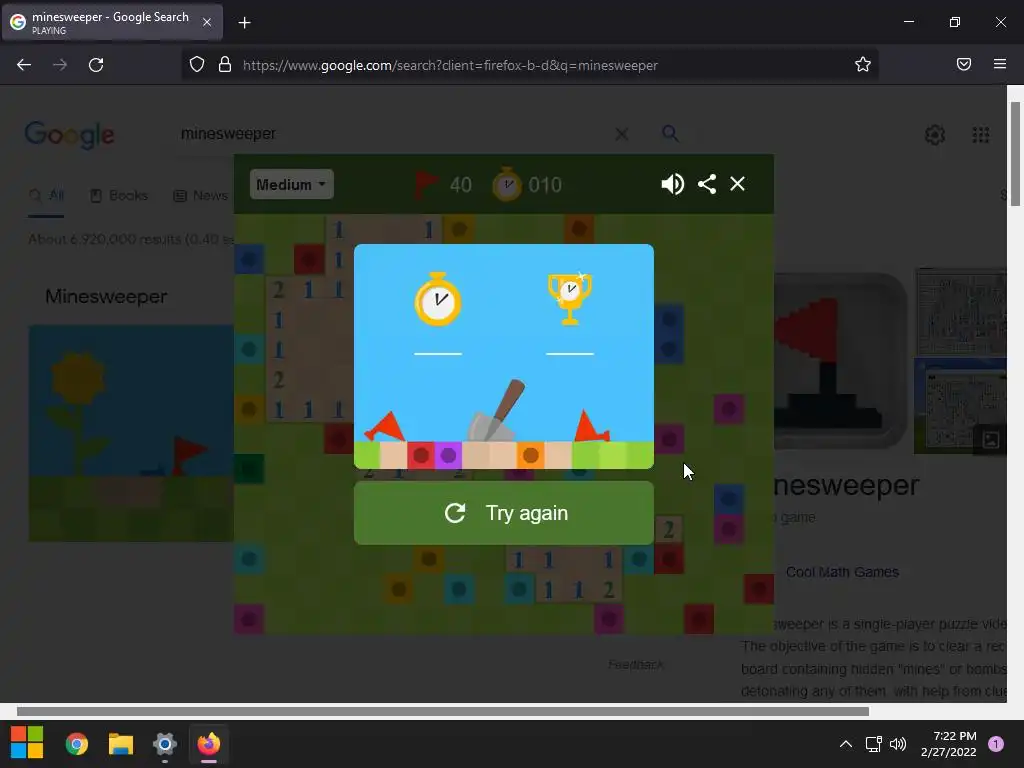Click the horizontal page scrollbar
1024x768 pixels.
pos(443,711)
